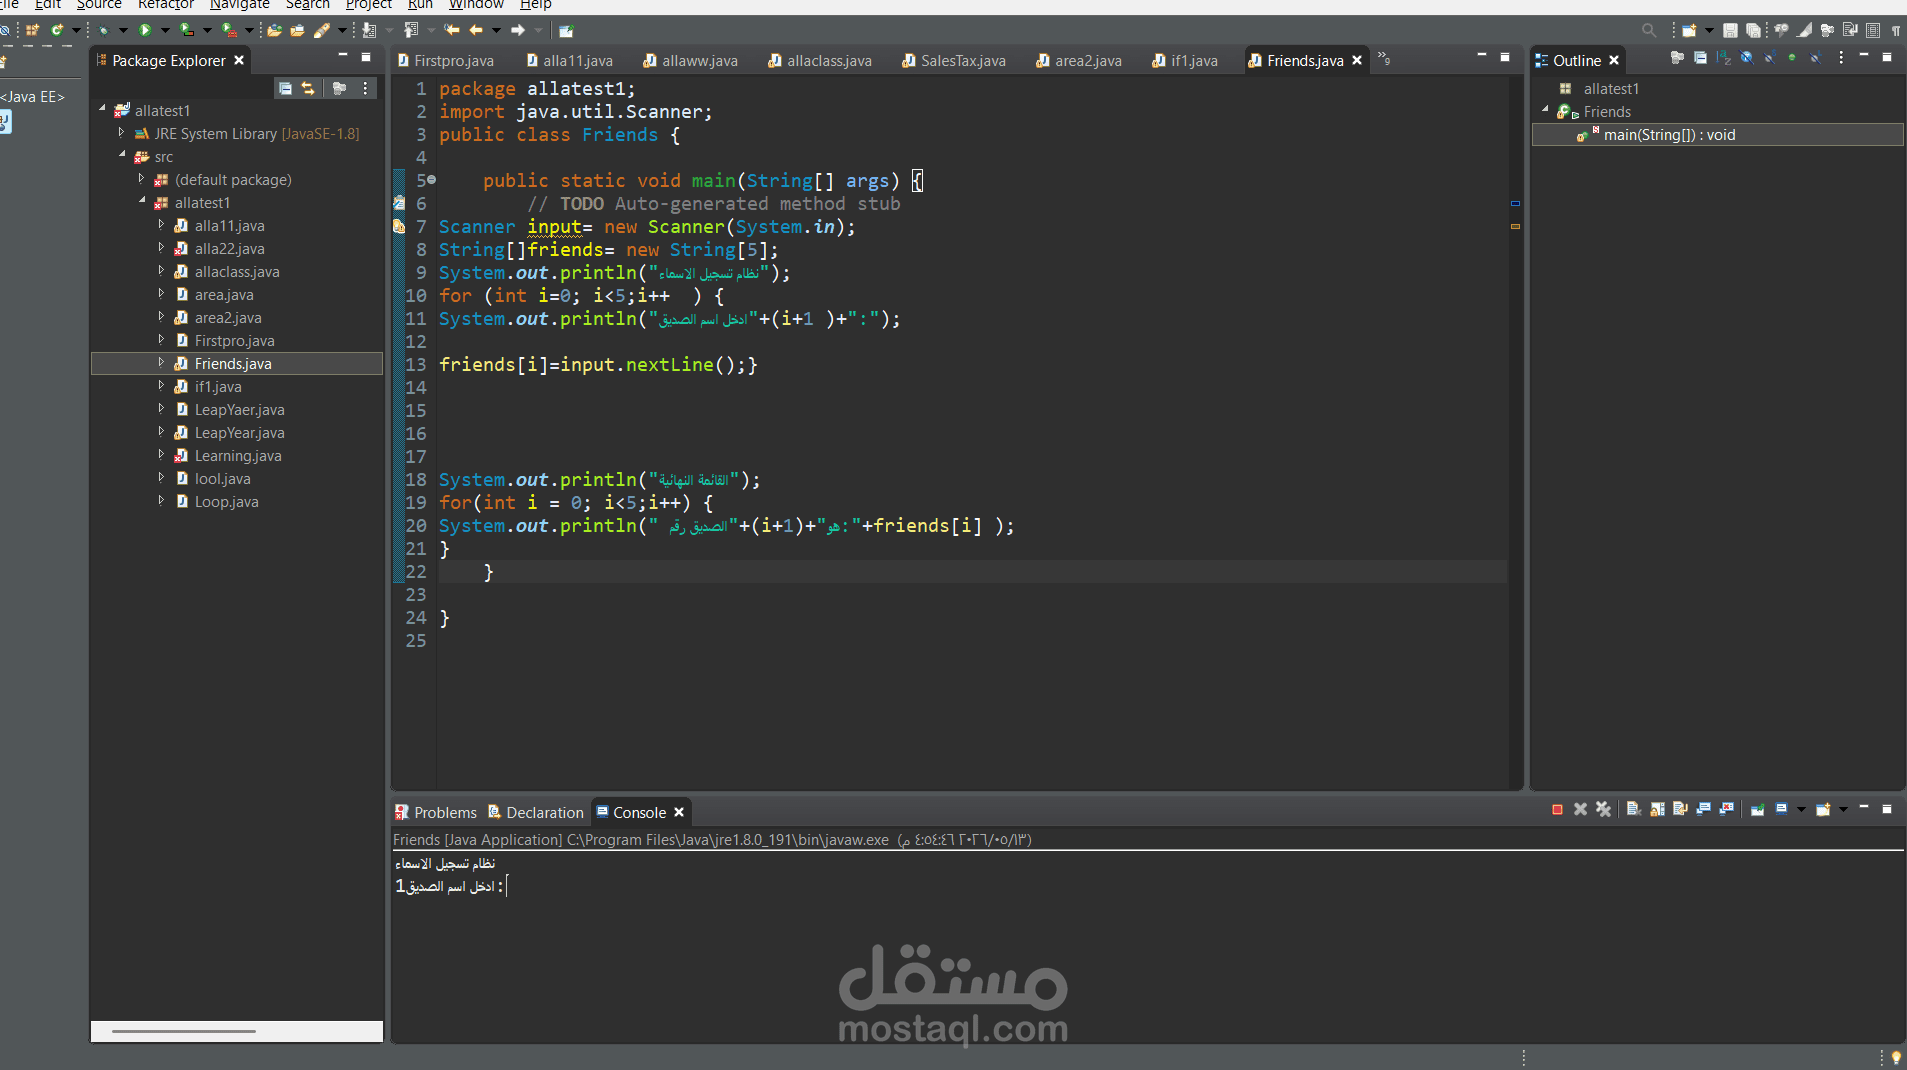The width and height of the screenshot is (1907, 1070).
Task: Click the Save All icon
Action: click(x=1753, y=30)
